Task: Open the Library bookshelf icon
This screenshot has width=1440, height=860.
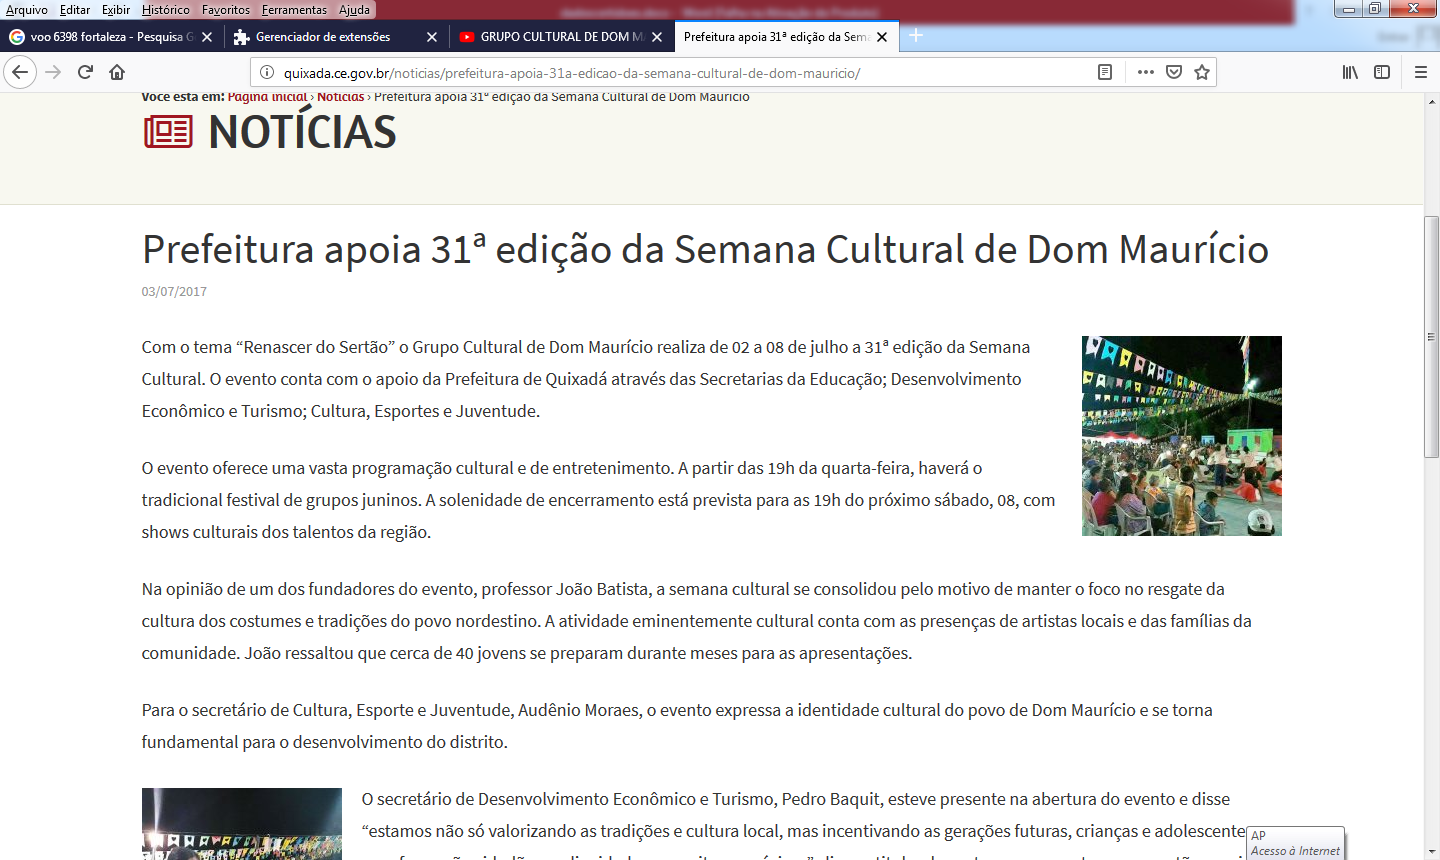Action: (x=1350, y=72)
